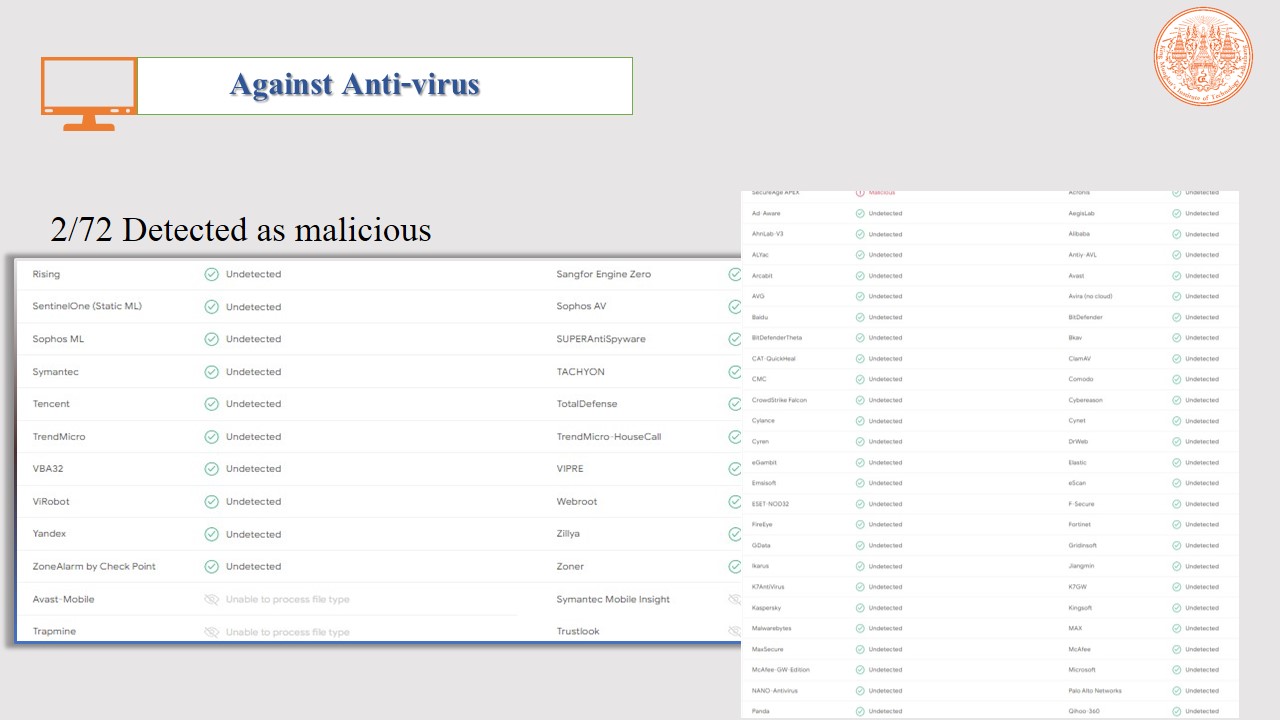The width and height of the screenshot is (1280, 720).
Task: Click the orange computer monitor icon
Action: click(89, 92)
